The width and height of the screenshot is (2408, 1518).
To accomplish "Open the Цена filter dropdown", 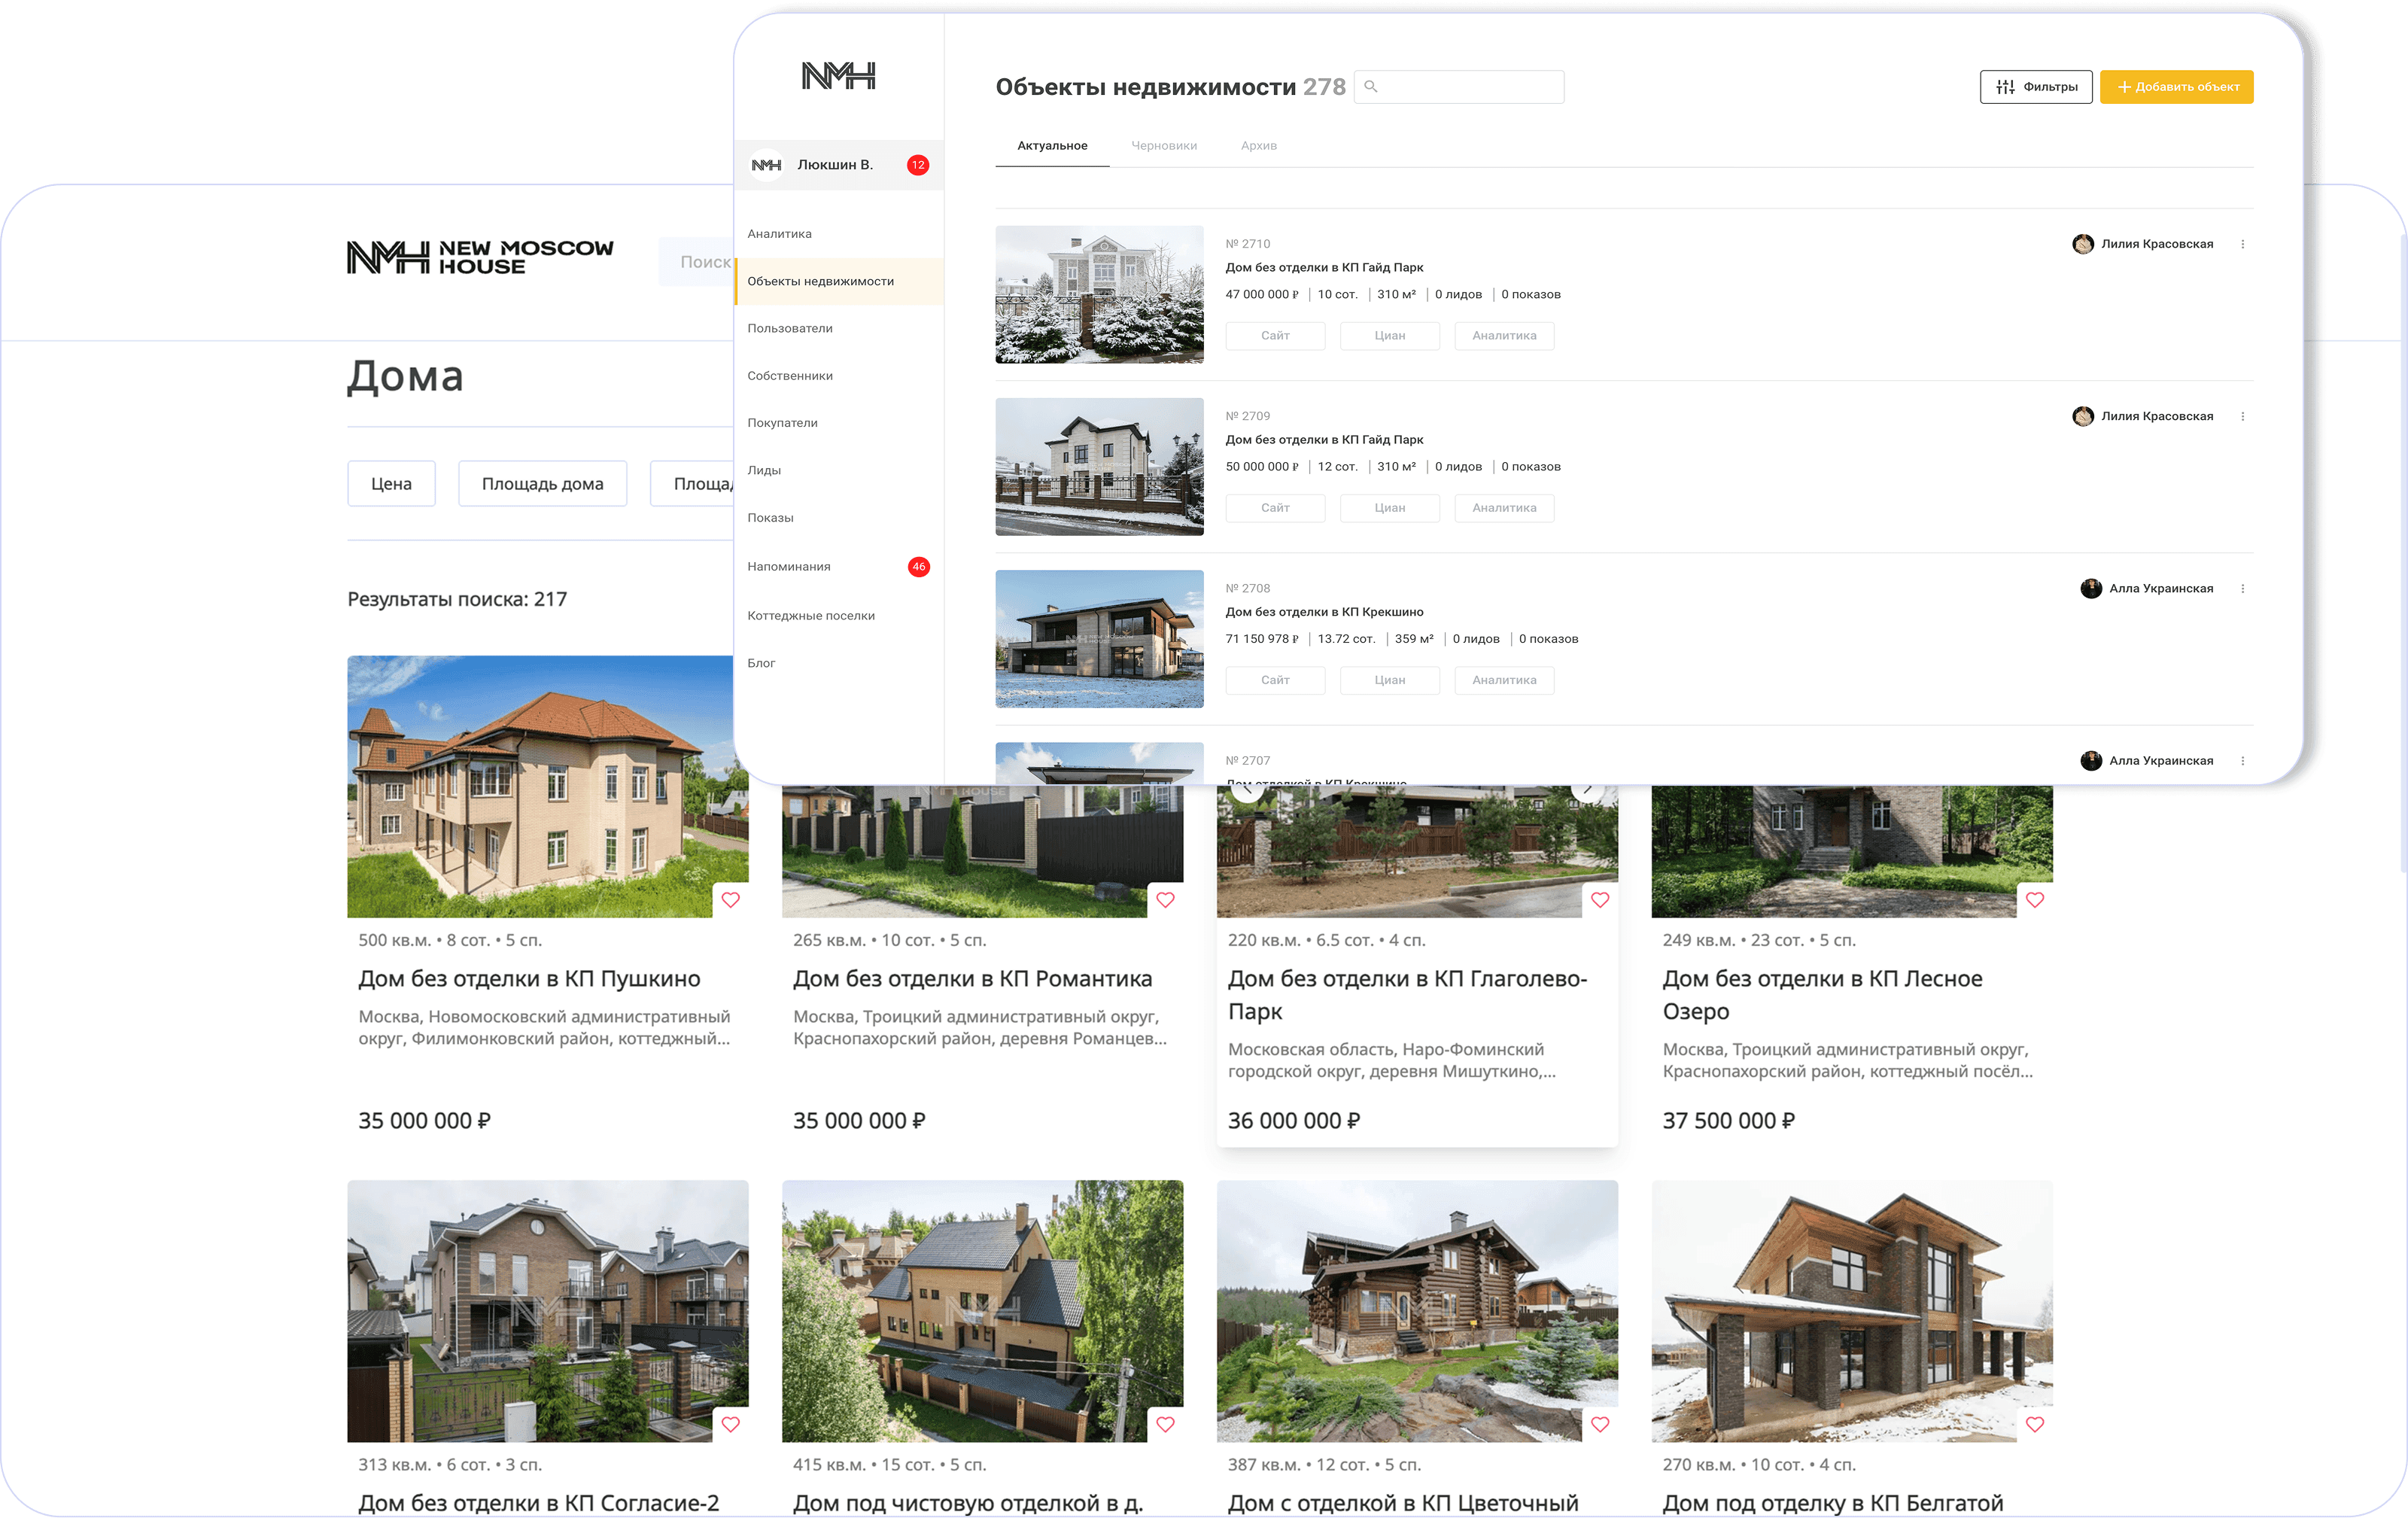I will click(x=391, y=484).
